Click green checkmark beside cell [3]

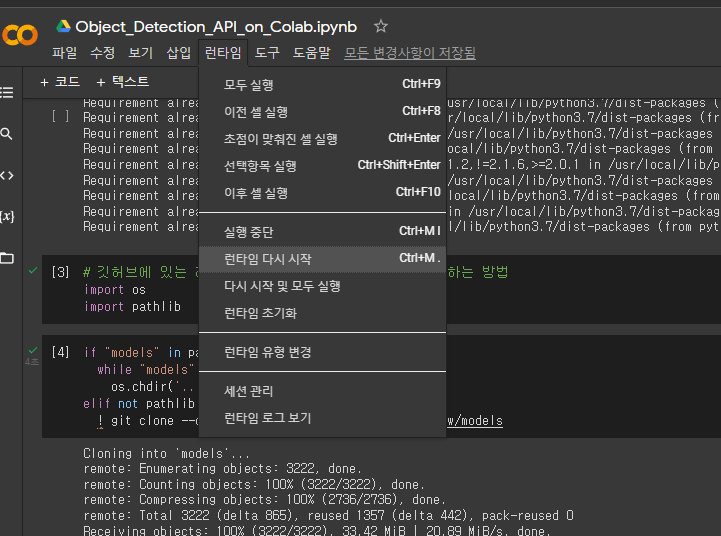tap(33, 270)
